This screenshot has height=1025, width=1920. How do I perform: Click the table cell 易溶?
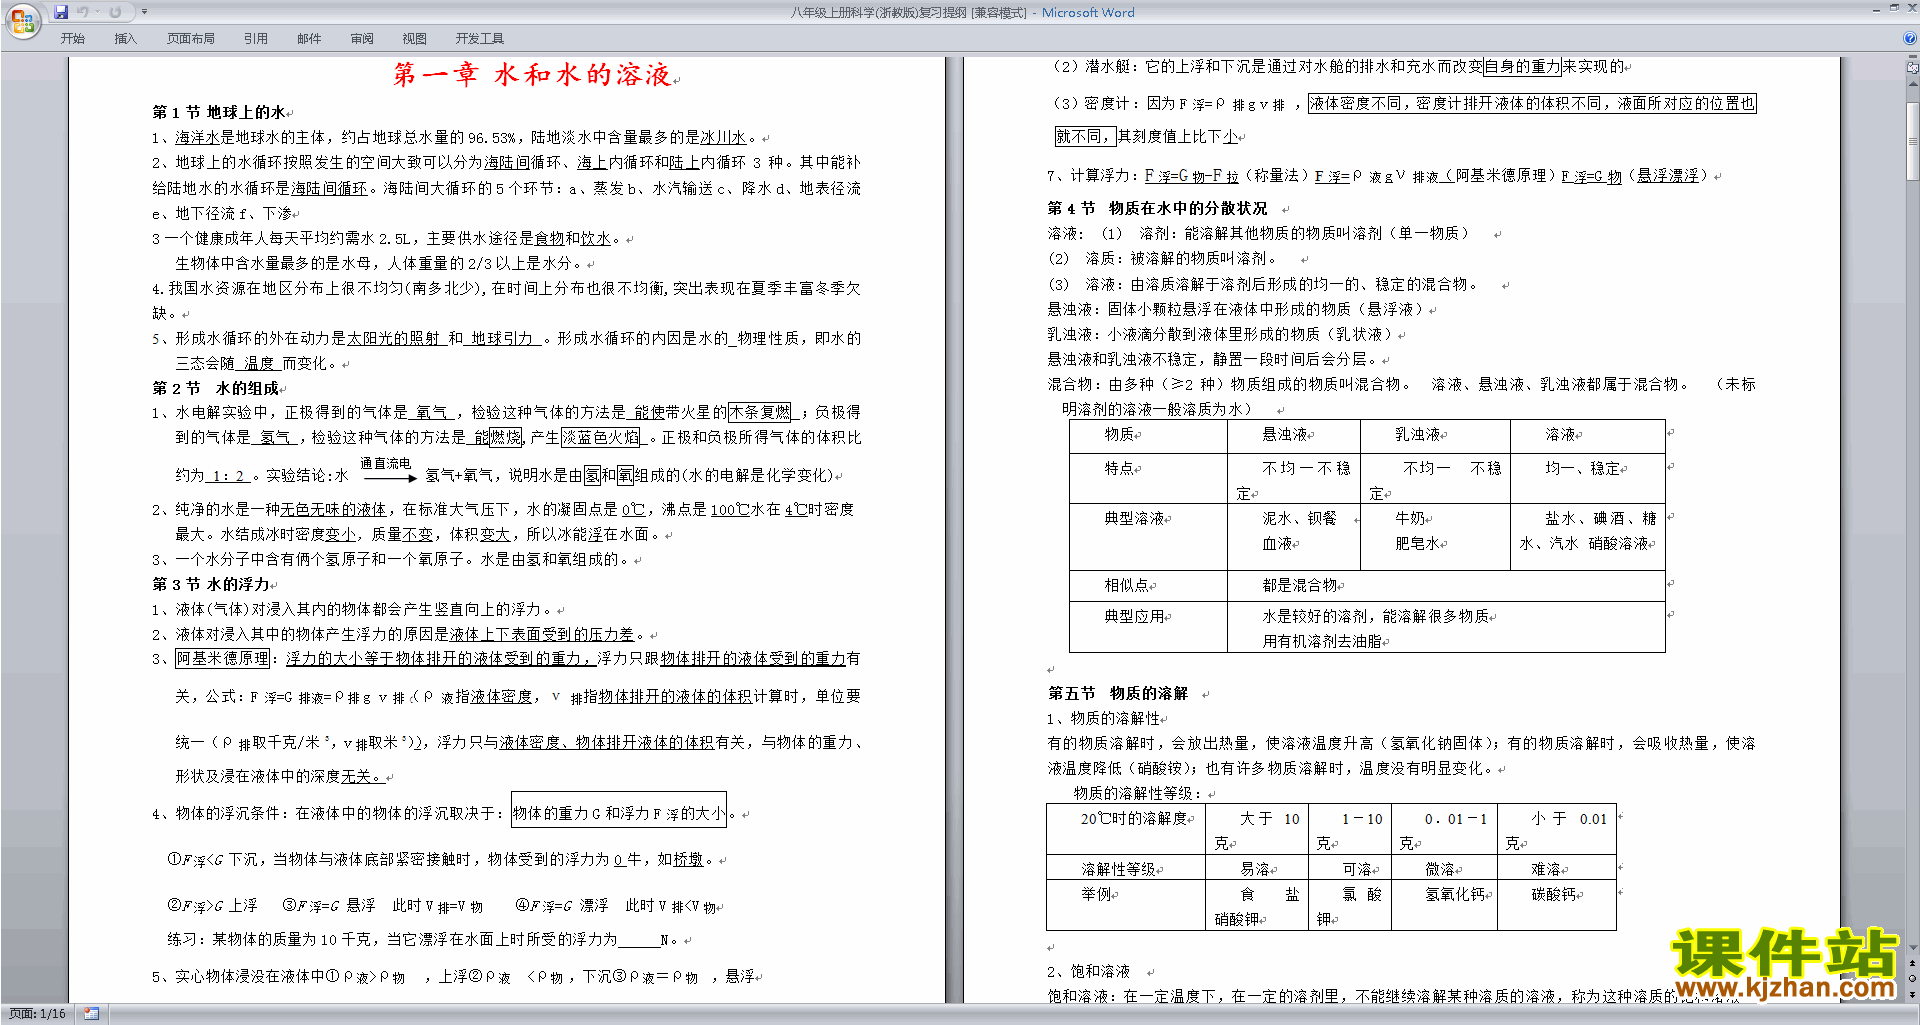[1255, 869]
